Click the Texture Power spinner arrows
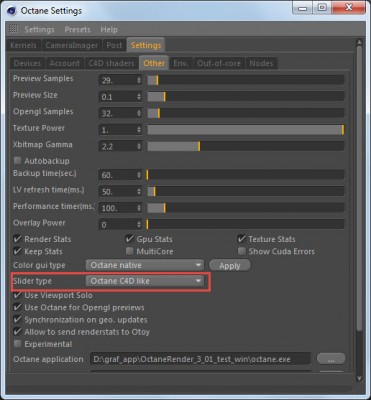Screen dimensions: 371x400 coord(139,130)
